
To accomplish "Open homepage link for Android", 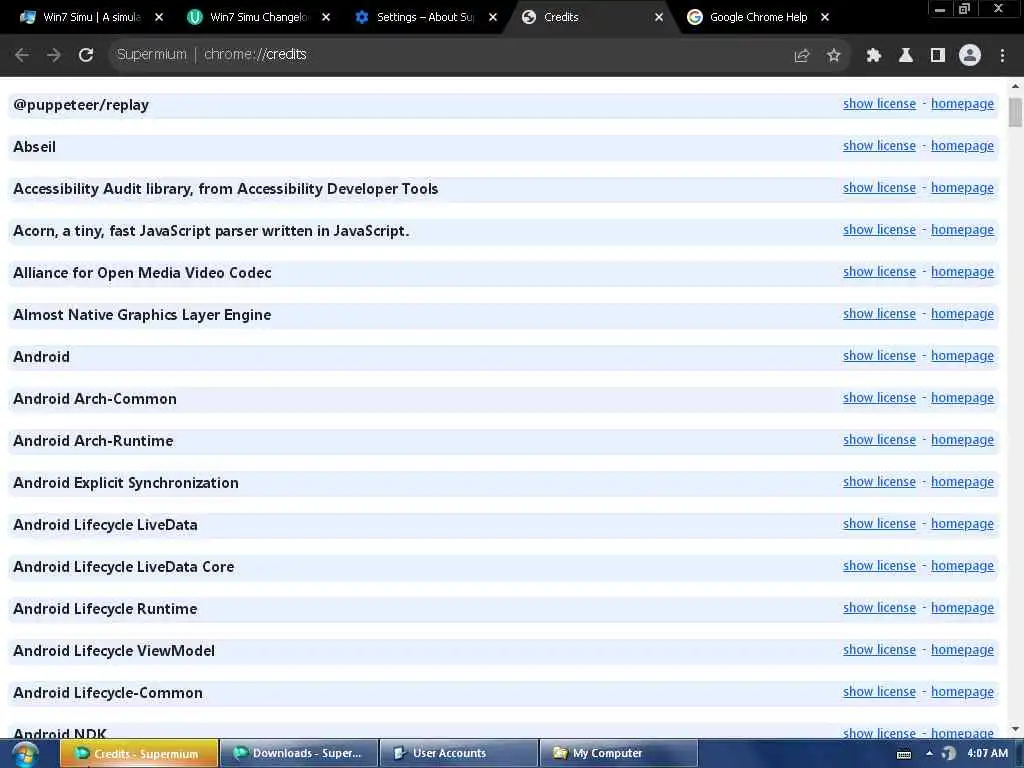I will point(962,356).
